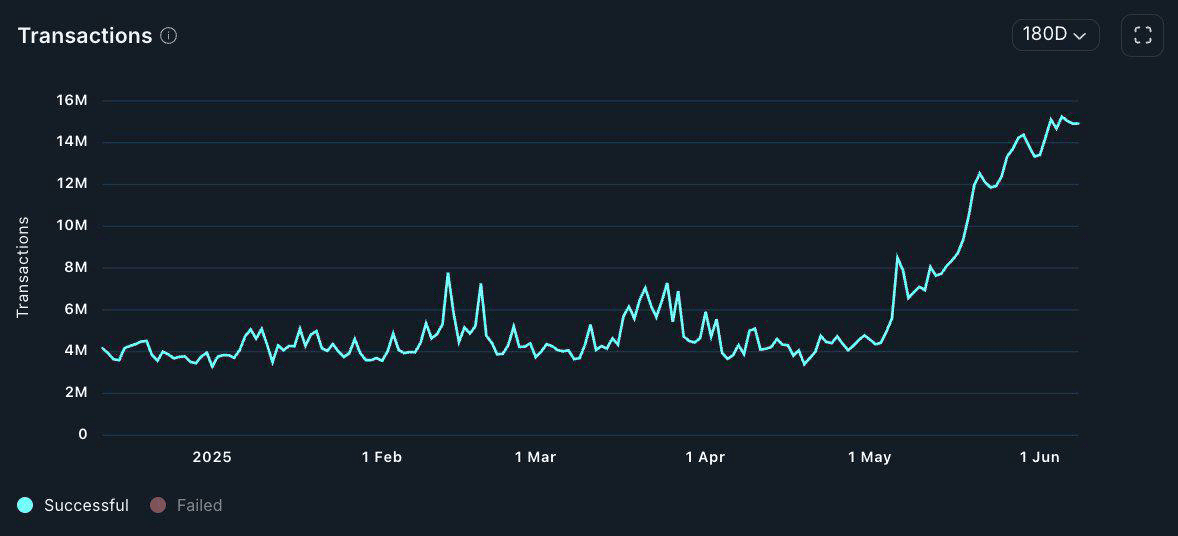Click the 16M y-axis label
The image size is (1178, 536).
click(x=71, y=101)
